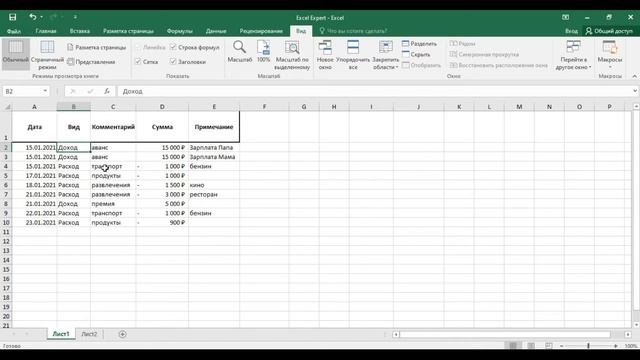The height and width of the screenshot is (360, 640).
Task: Hide the window (Скрыть)
Action: [416, 54]
